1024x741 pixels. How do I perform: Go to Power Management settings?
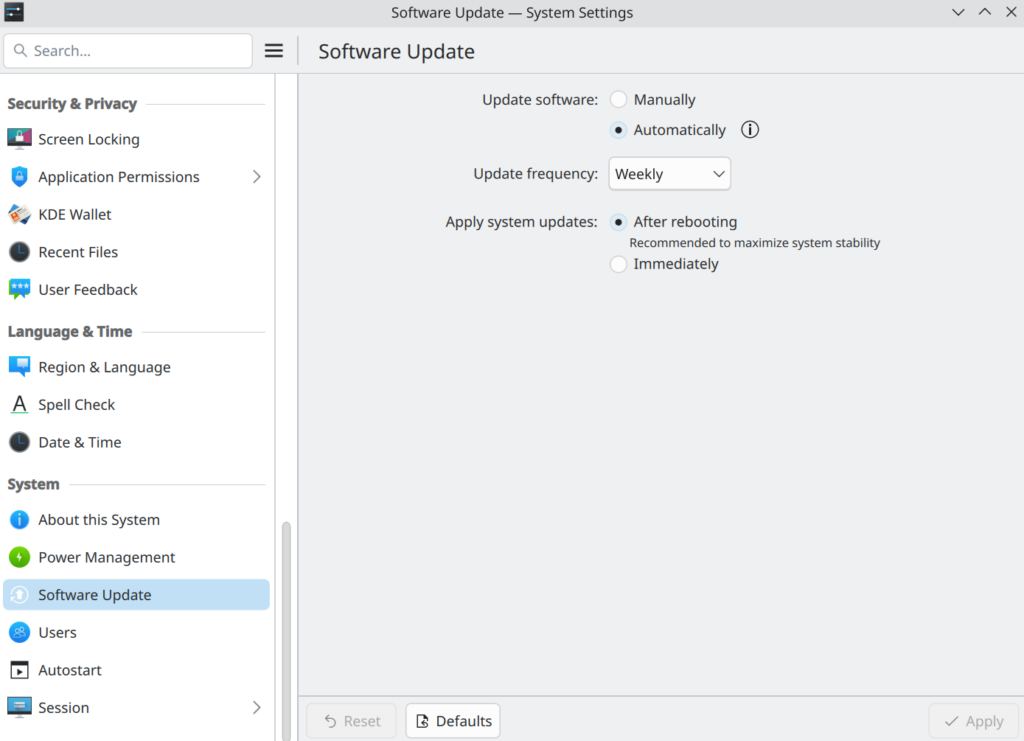coord(136,558)
